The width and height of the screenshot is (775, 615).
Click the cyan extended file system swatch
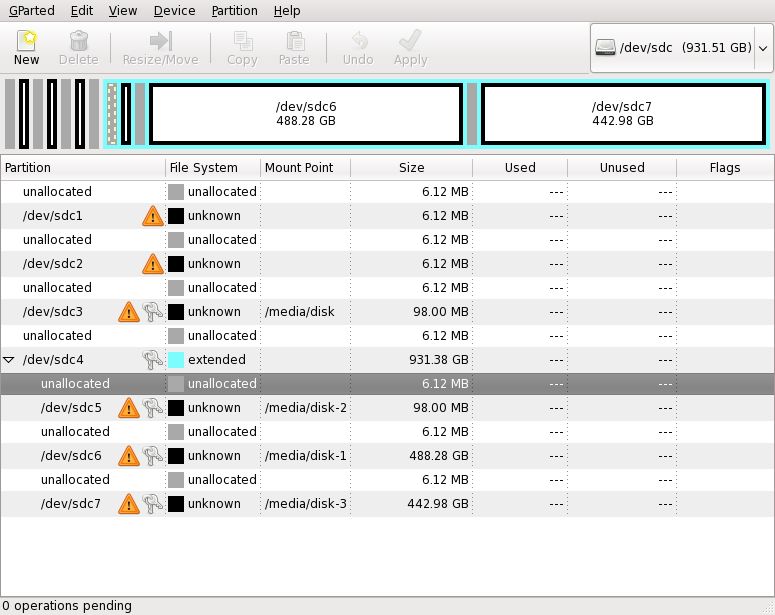pos(176,360)
